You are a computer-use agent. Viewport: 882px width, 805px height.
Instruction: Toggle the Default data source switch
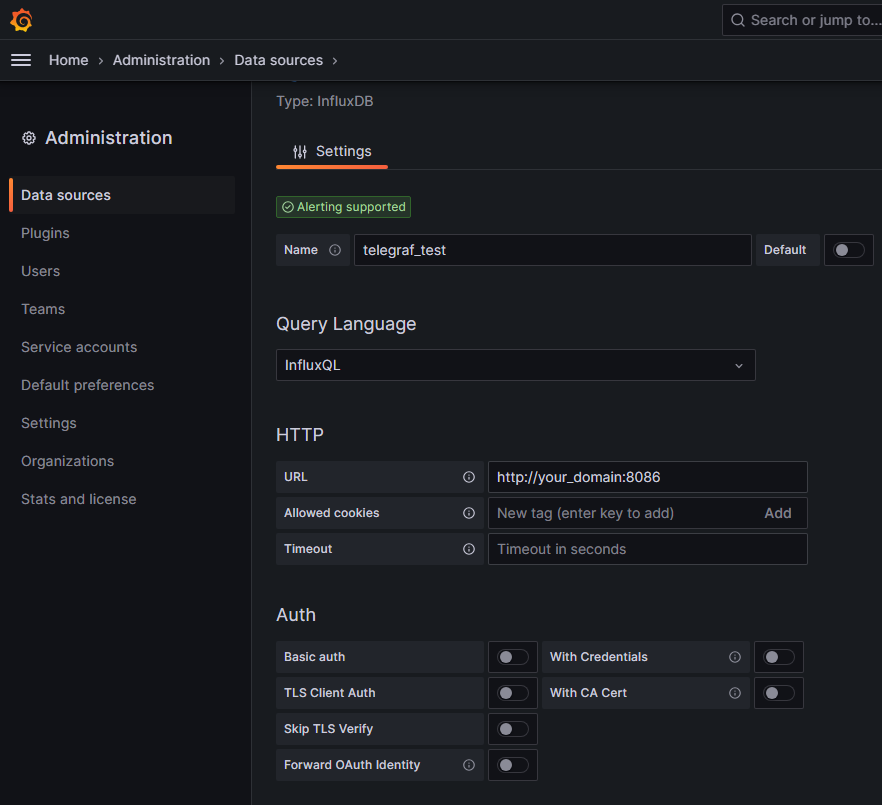tap(849, 250)
